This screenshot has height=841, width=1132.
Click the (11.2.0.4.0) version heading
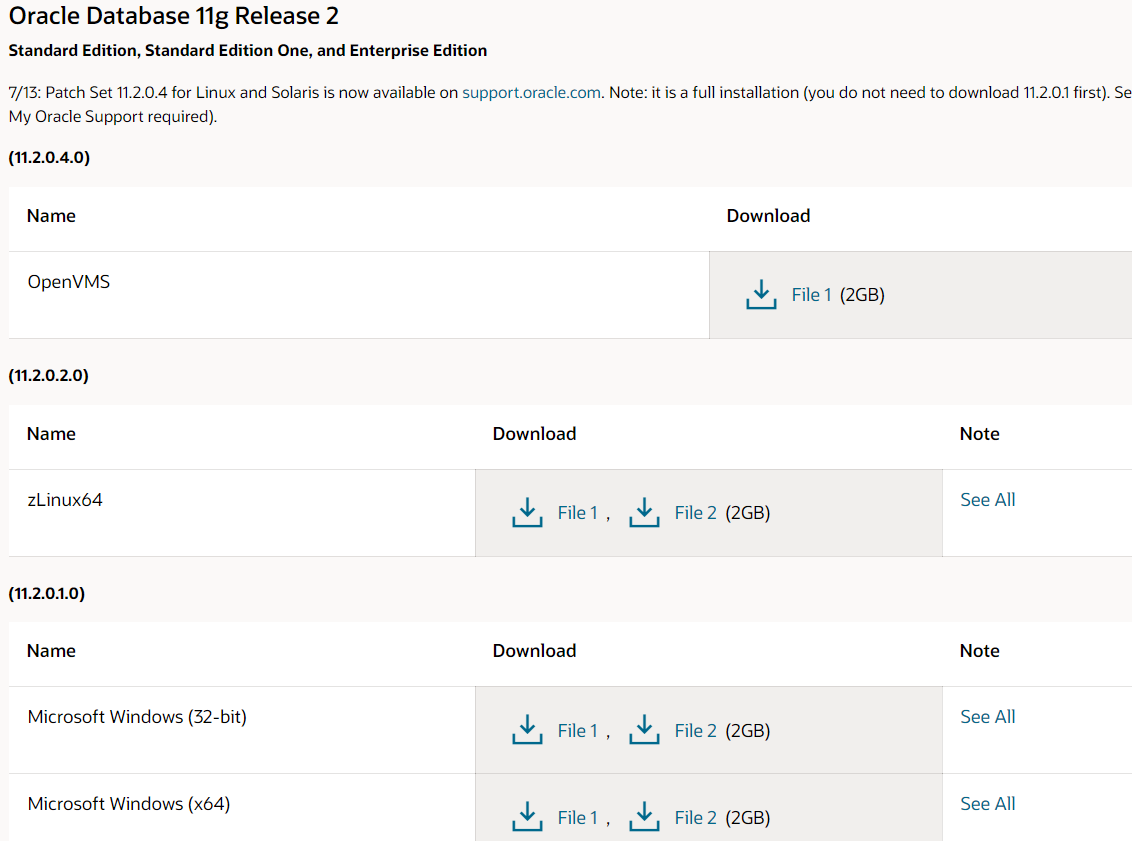point(49,157)
